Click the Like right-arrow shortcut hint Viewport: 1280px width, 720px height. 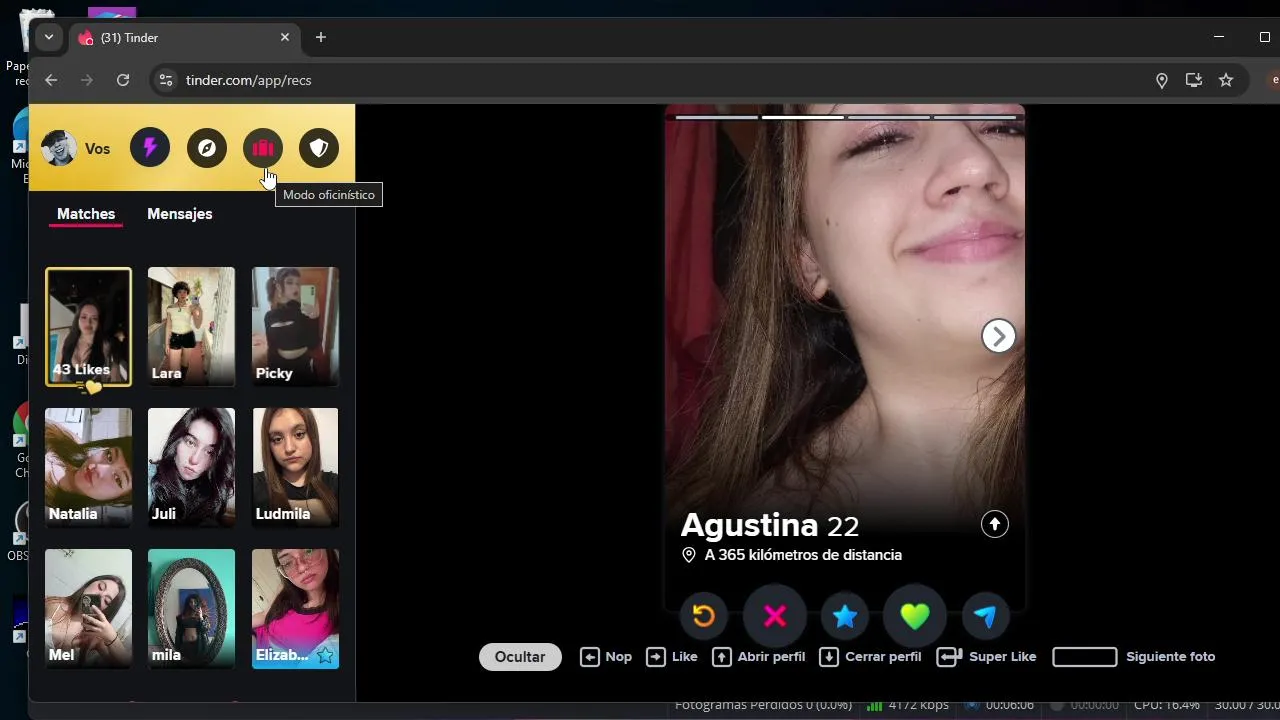[672, 657]
